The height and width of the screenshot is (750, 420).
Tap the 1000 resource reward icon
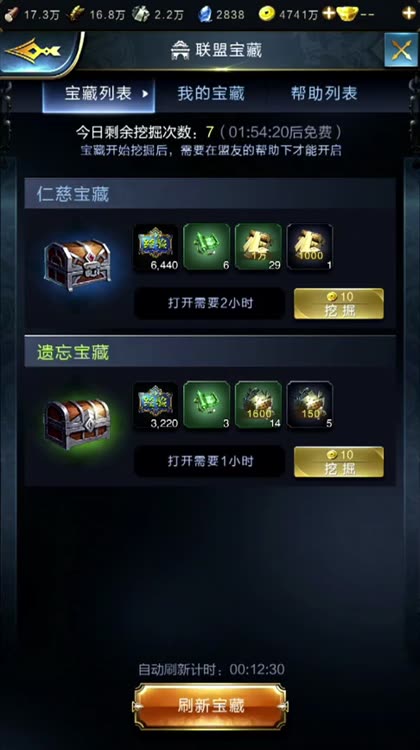(310, 247)
